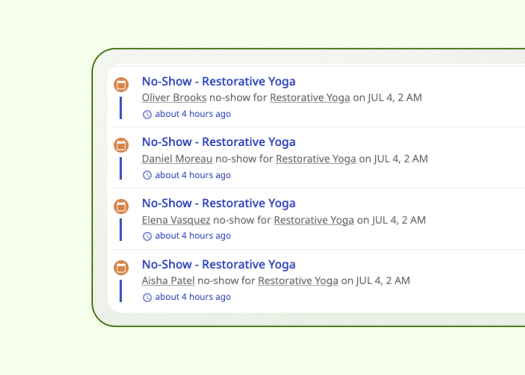The width and height of the screenshot is (525, 375).
Task: Open Restorative Yoga link in Oliver Brooks row
Action: click(x=310, y=97)
